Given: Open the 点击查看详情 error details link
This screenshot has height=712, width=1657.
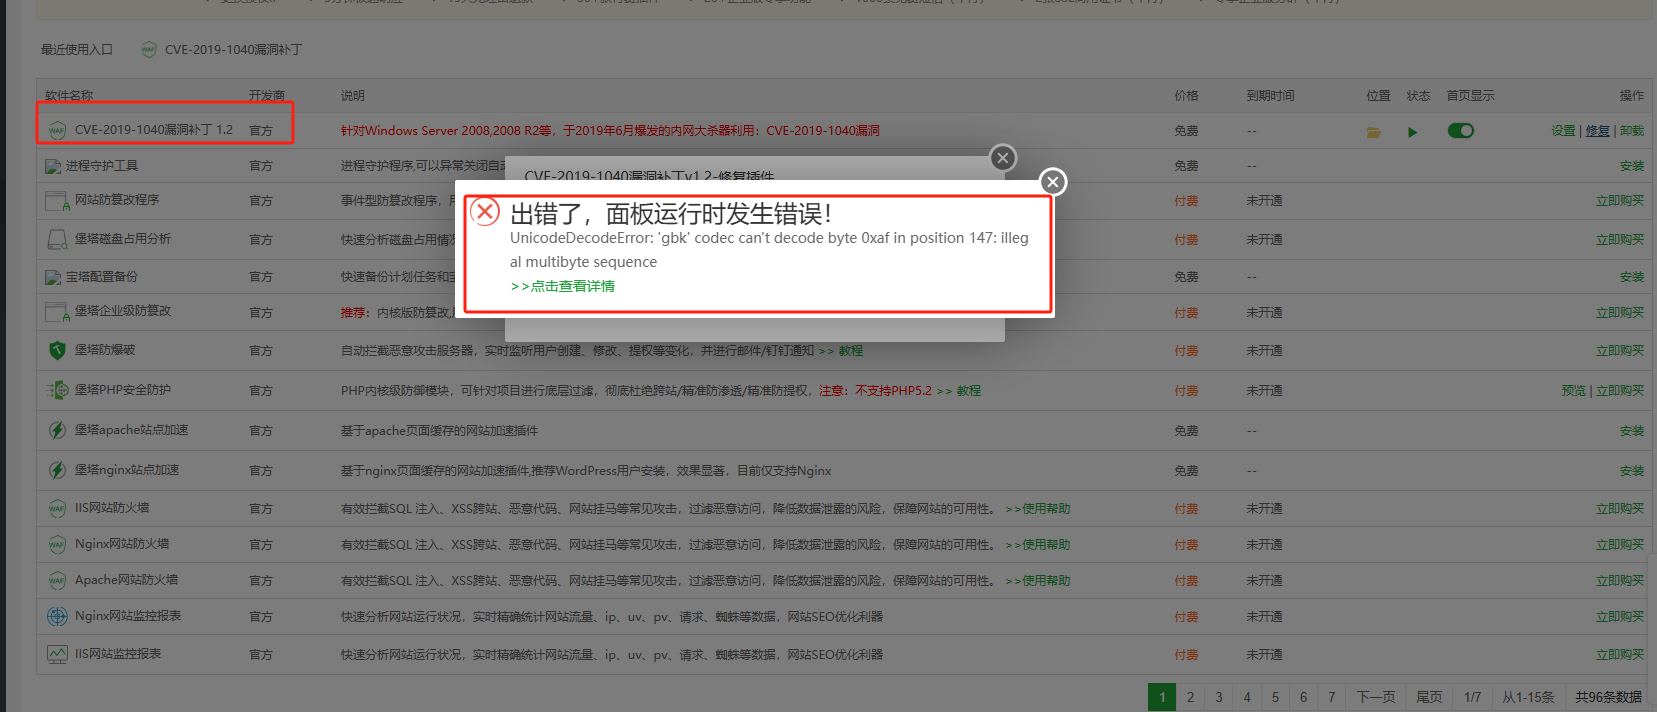Looking at the screenshot, I should click(563, 286).
